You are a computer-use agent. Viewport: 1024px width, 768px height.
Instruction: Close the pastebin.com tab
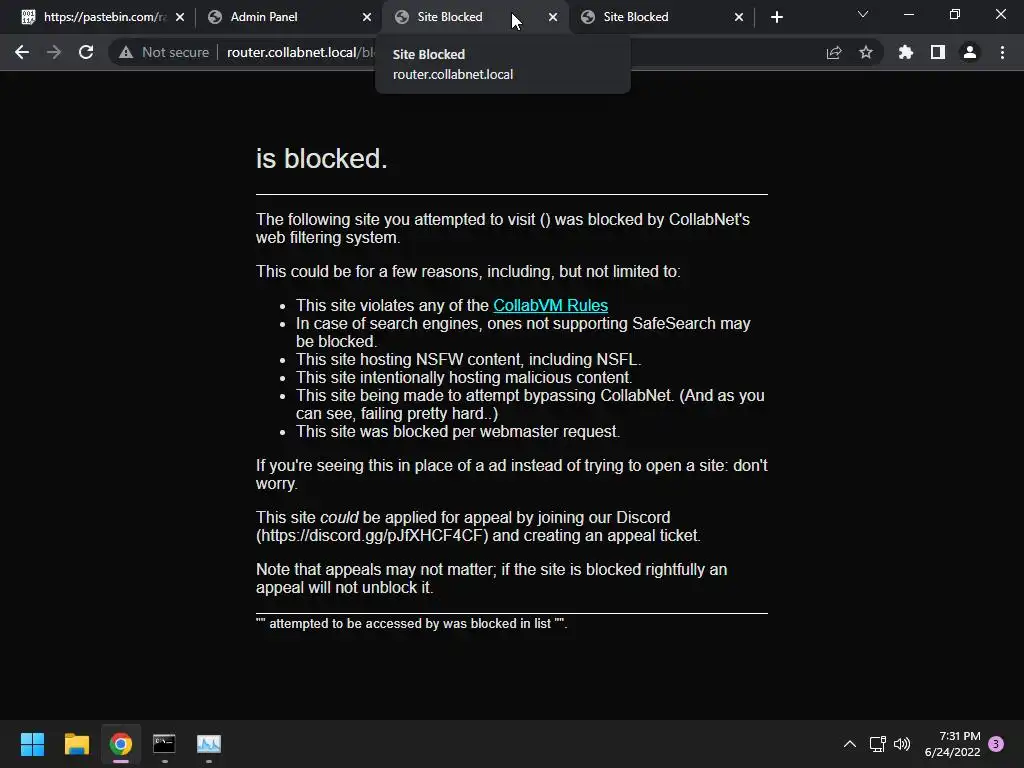180,17
